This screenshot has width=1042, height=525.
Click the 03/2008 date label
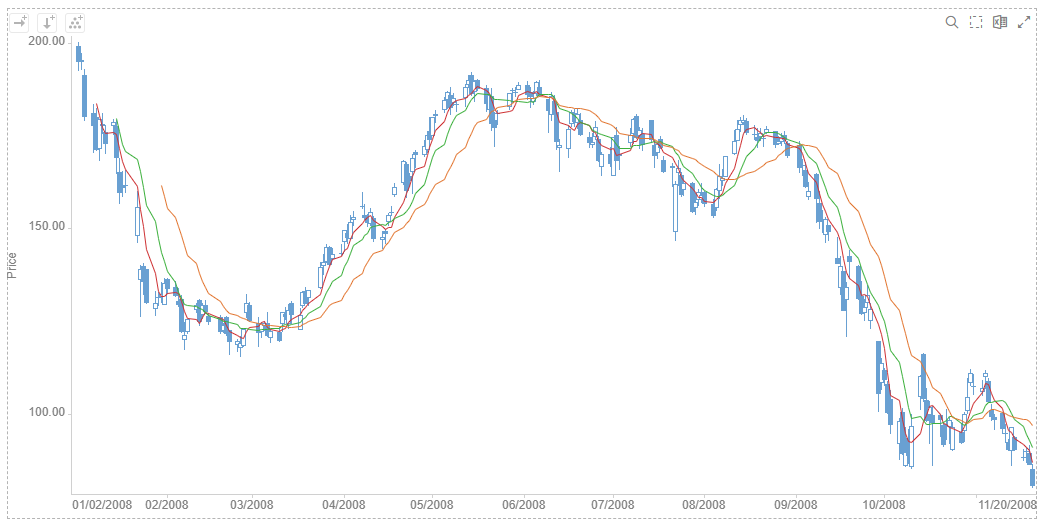click(252, 505)
